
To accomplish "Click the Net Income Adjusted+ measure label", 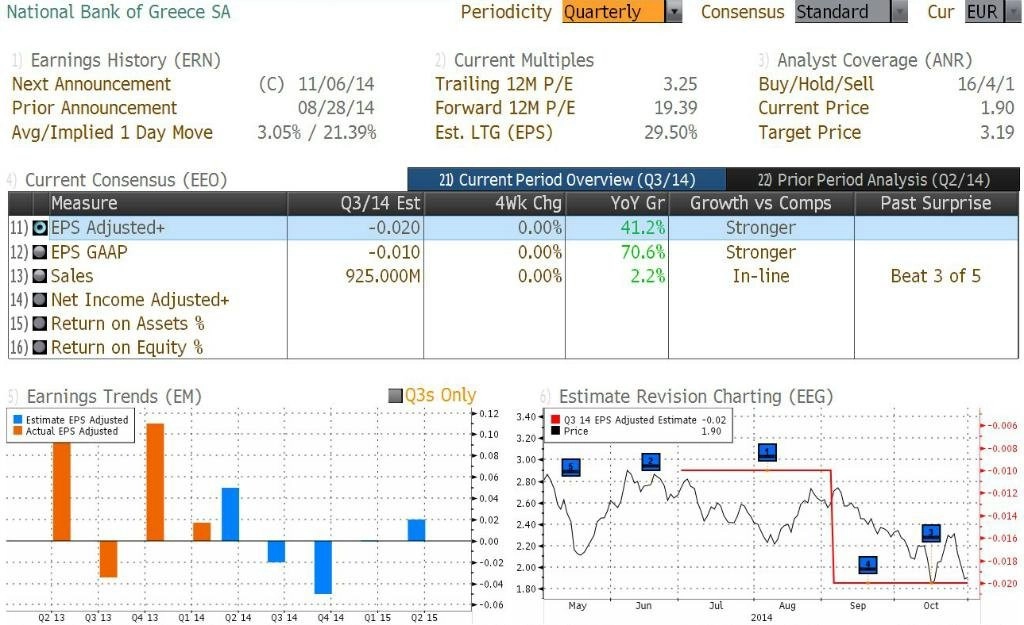I will pos(140,300).
